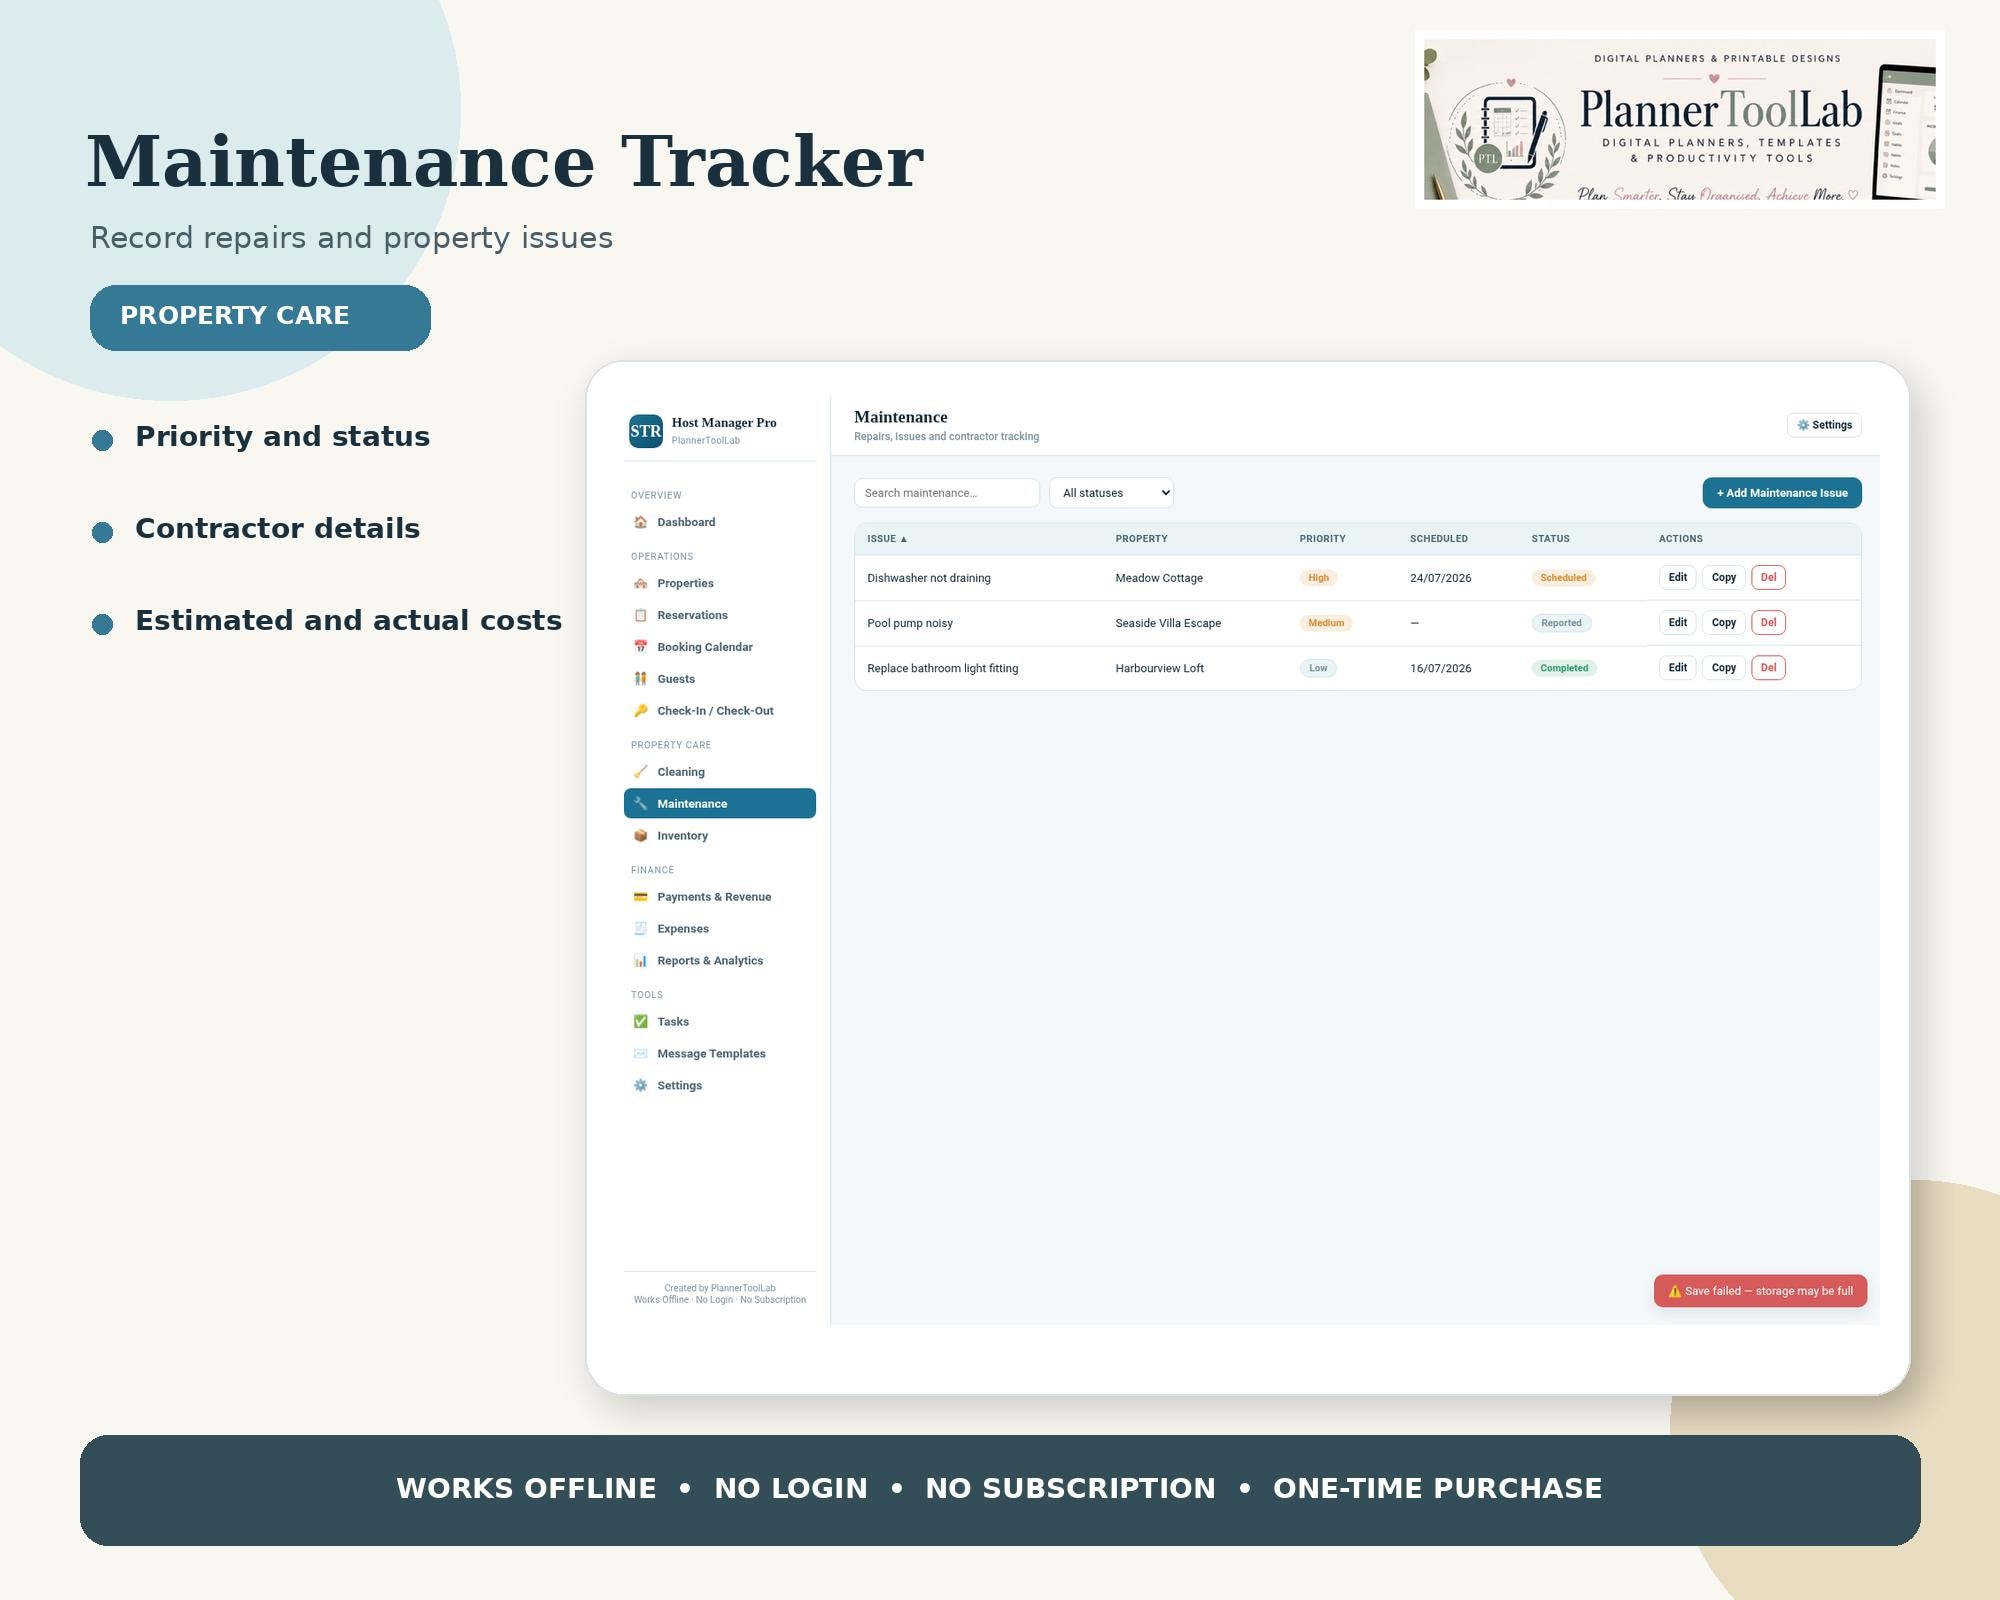Click Reports & Analytics chart icon
The height and width of the screenshot is (1600, 2000).
pos(640,961)
